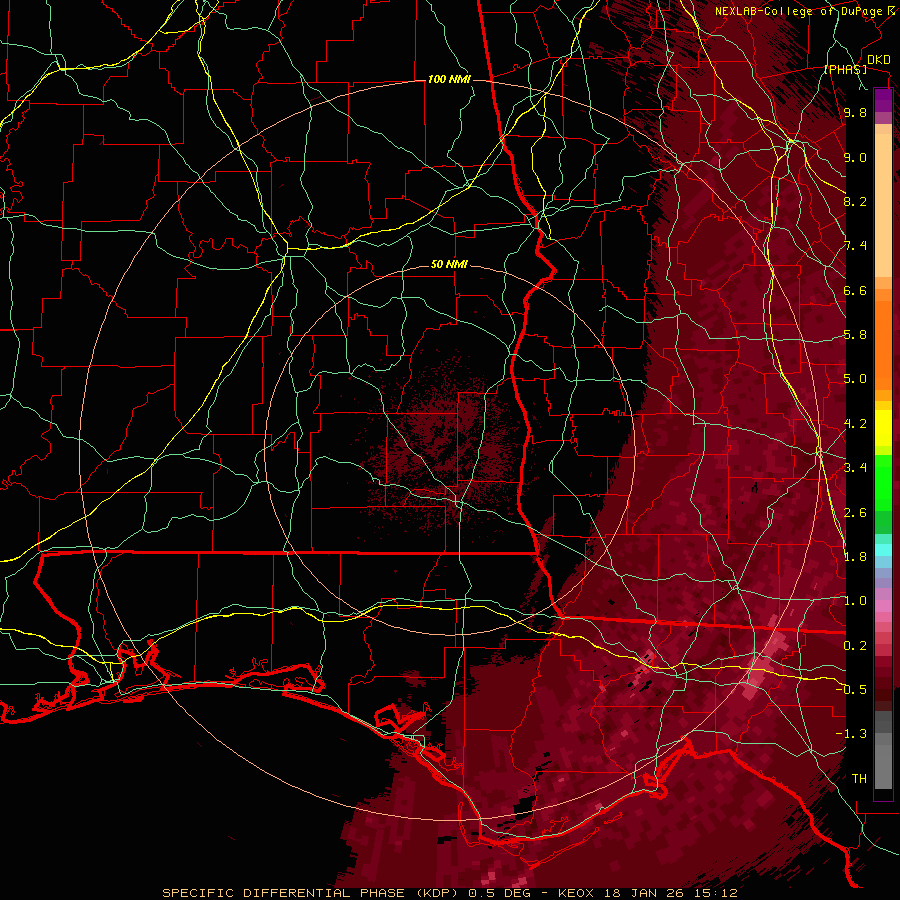Click the 5.0 value on the color scale

click(x=855, y=379)
